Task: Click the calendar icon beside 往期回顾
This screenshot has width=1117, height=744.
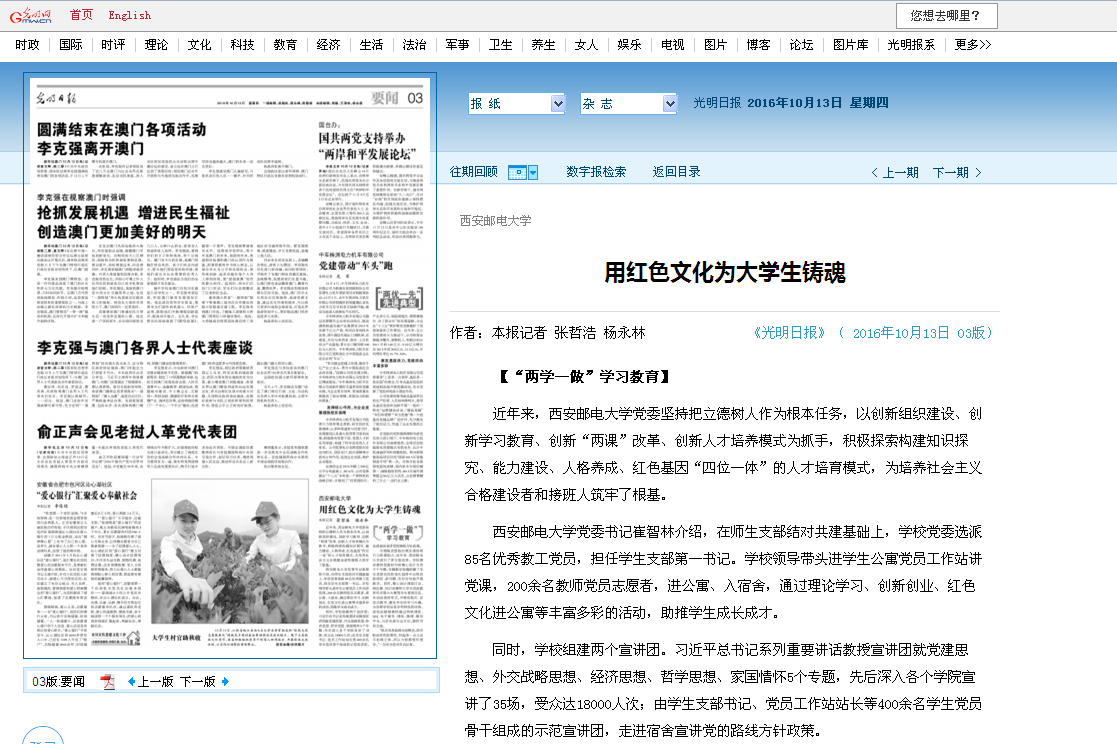Action: (x=516, y=172)
